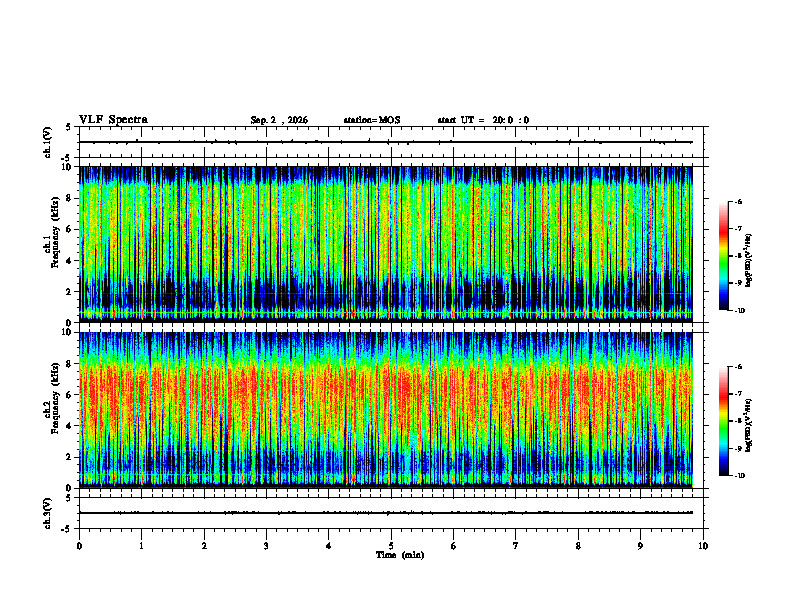Click the 2 minute tick label on time axis
The image size is (792, 612).
204,546
